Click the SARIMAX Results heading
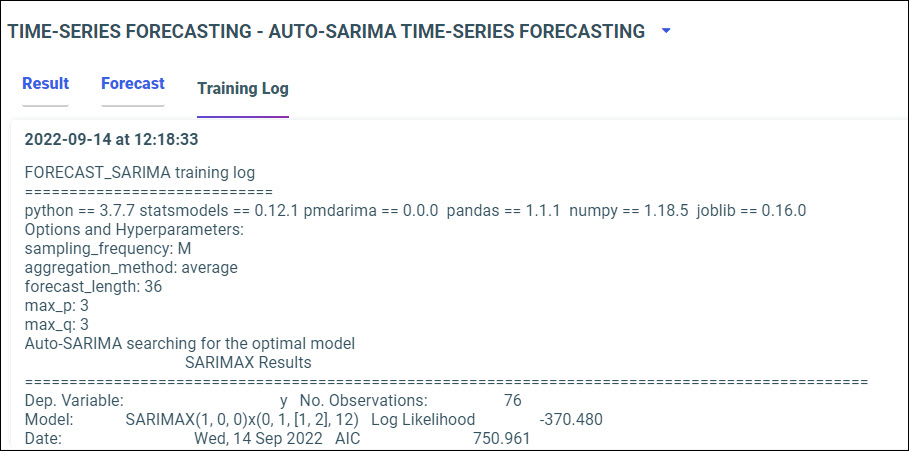The height and width of the screenshot is (451, 909). pos(248,362)
